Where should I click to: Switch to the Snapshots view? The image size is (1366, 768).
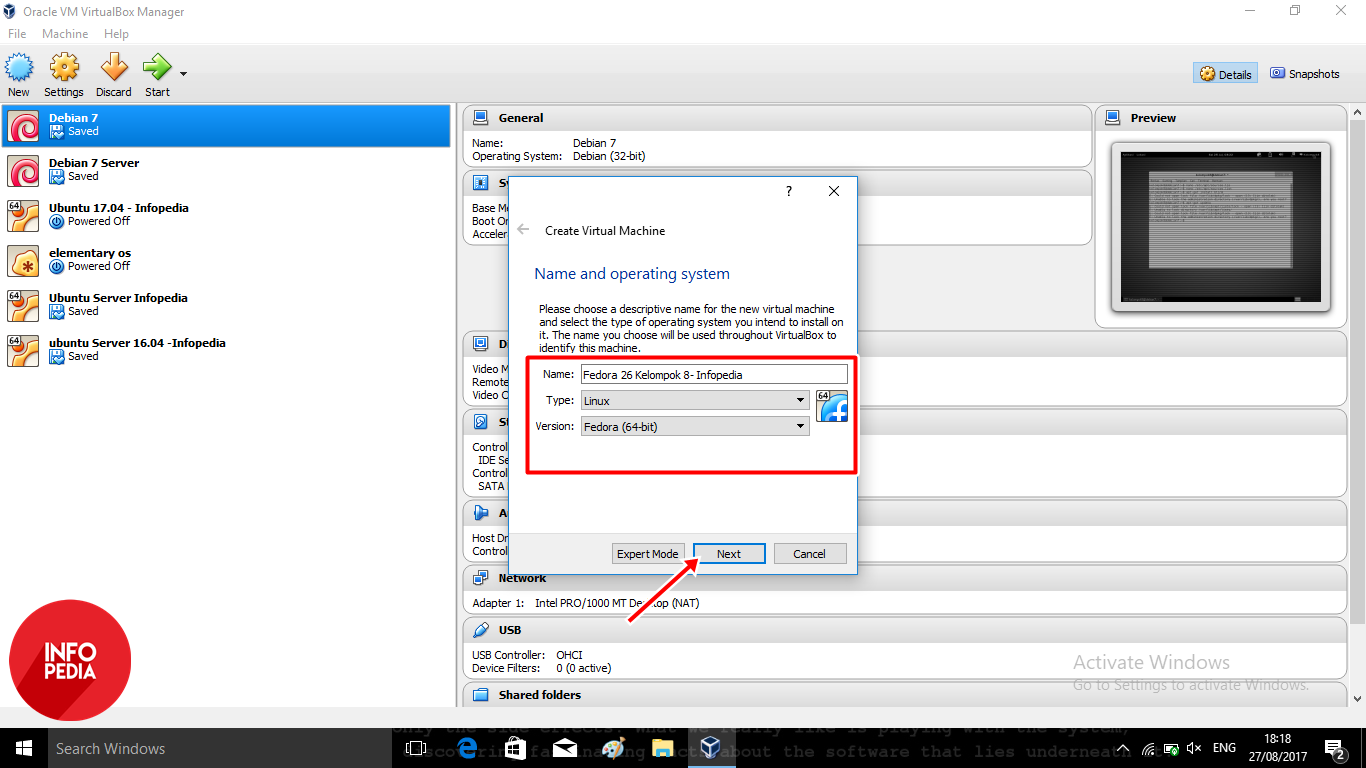click(x=1305, y=74)
